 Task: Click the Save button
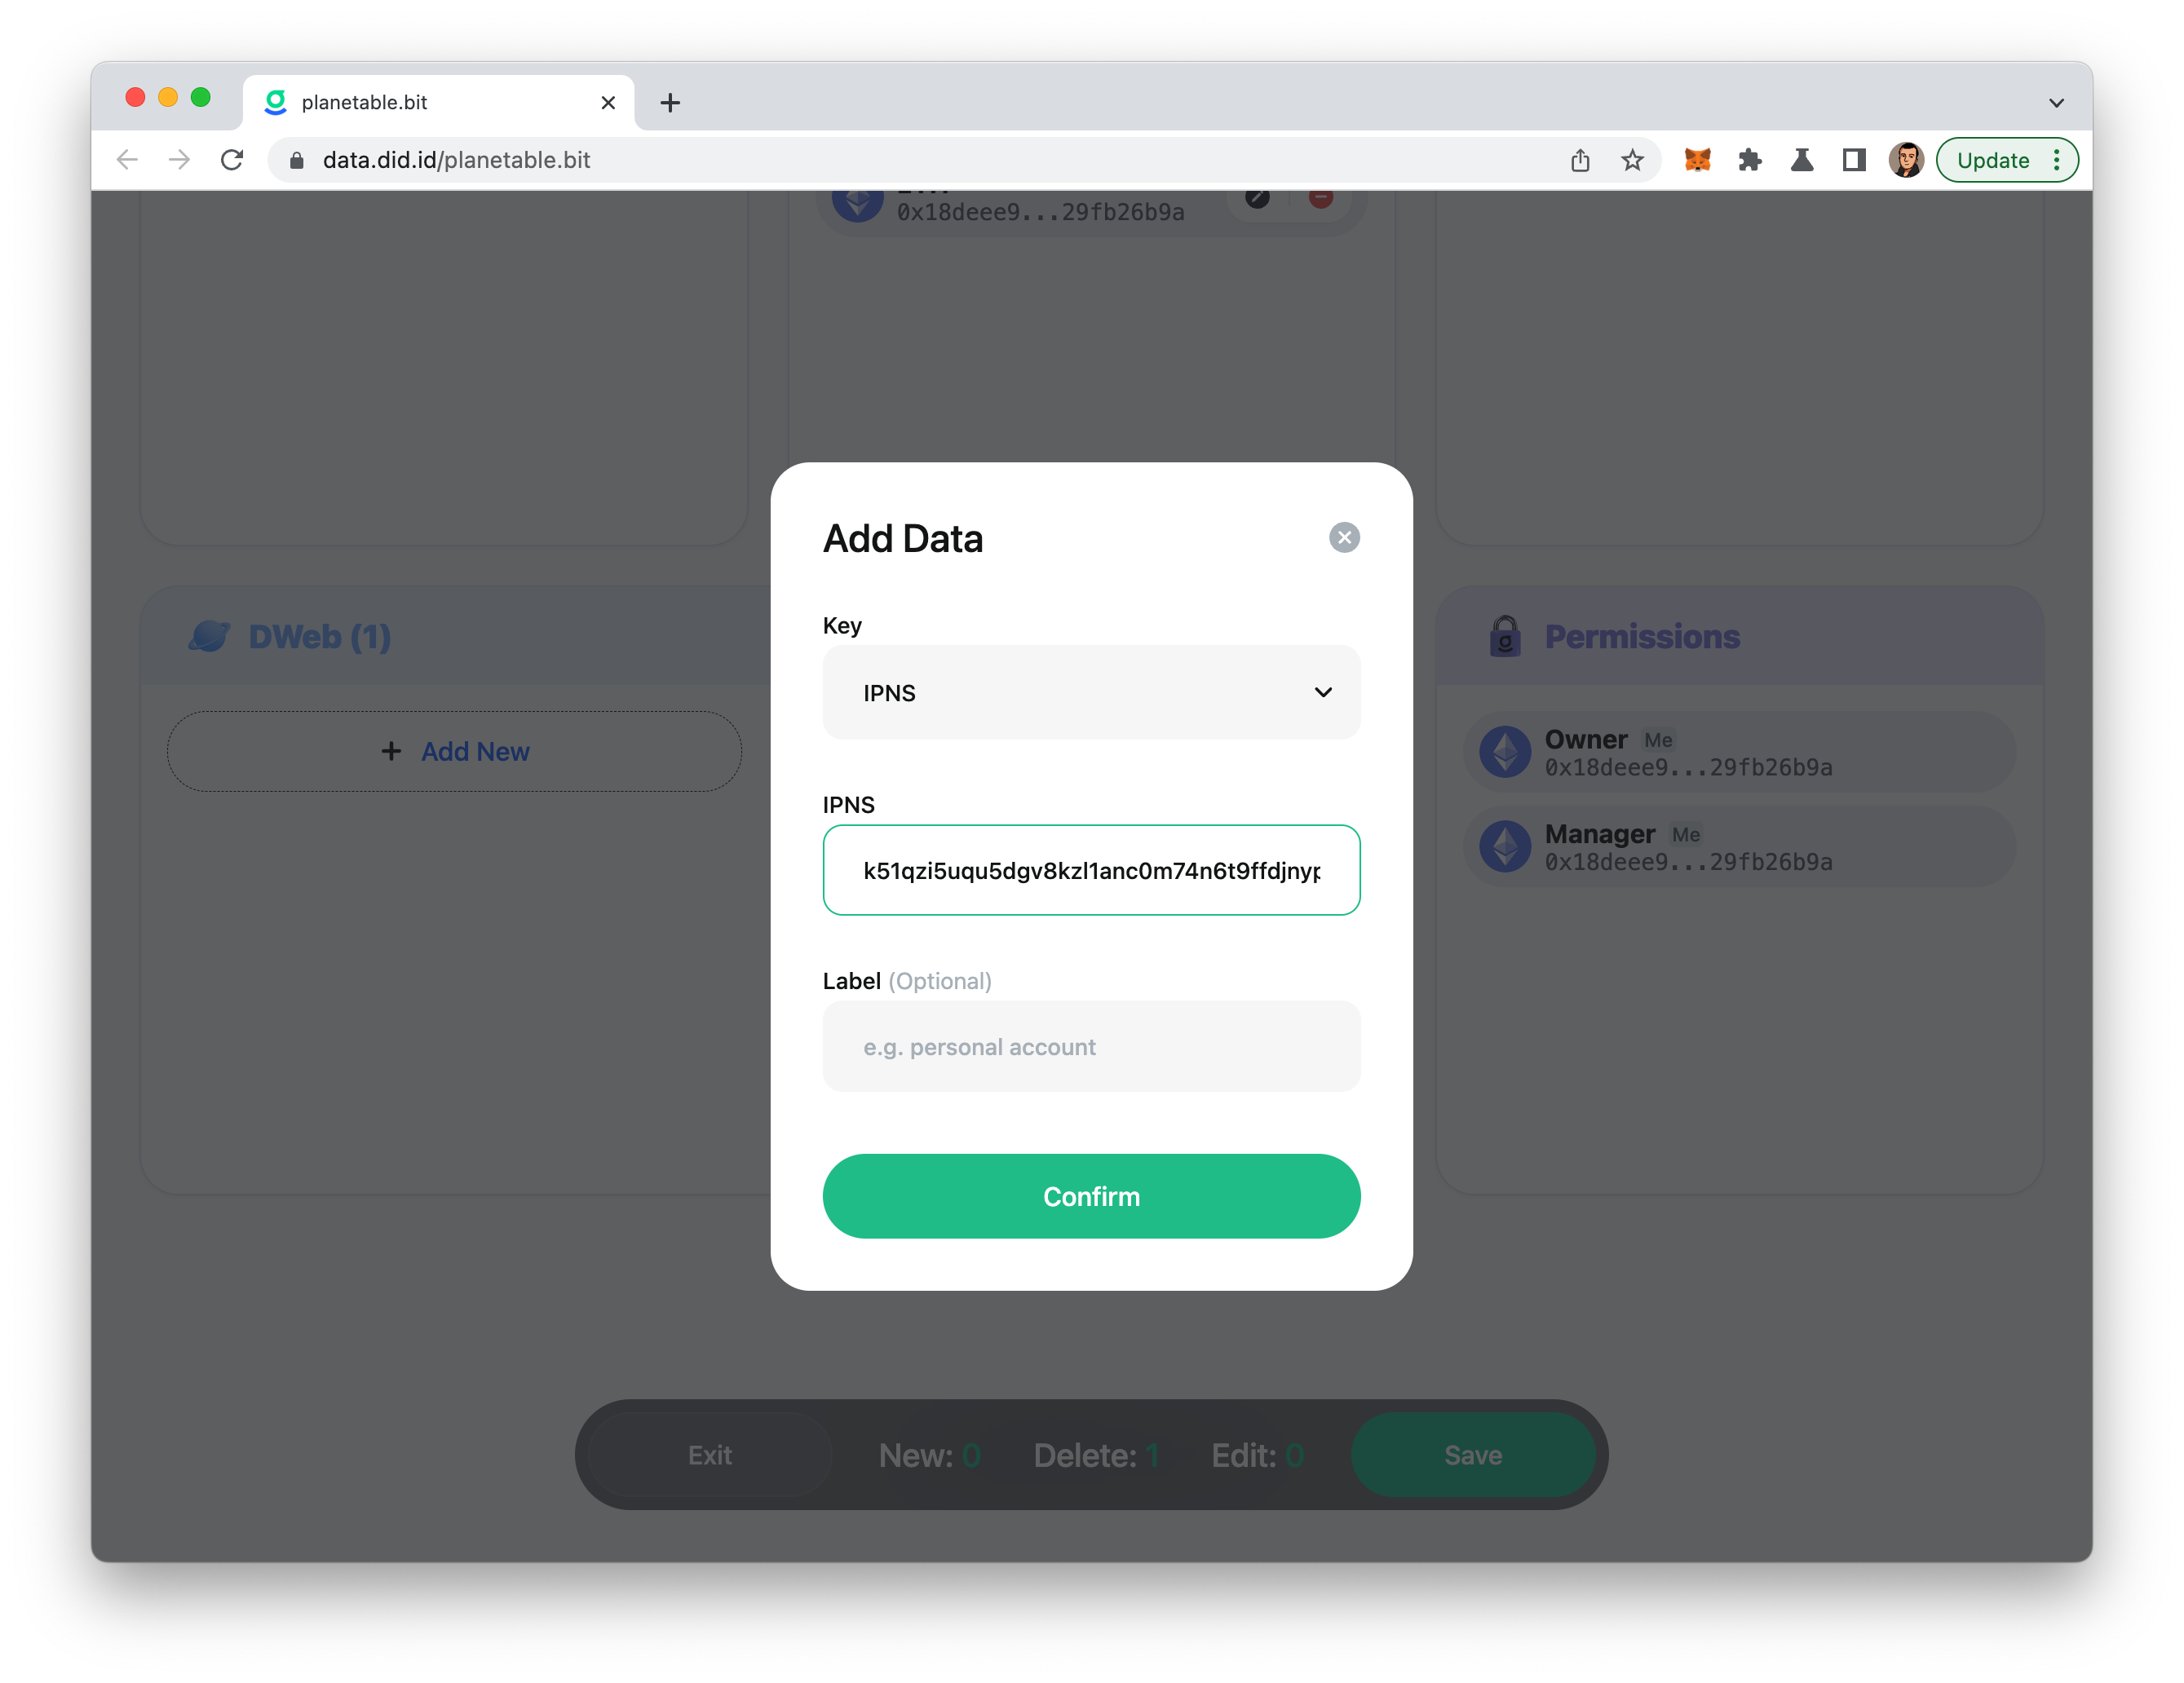(1473, 1455)
